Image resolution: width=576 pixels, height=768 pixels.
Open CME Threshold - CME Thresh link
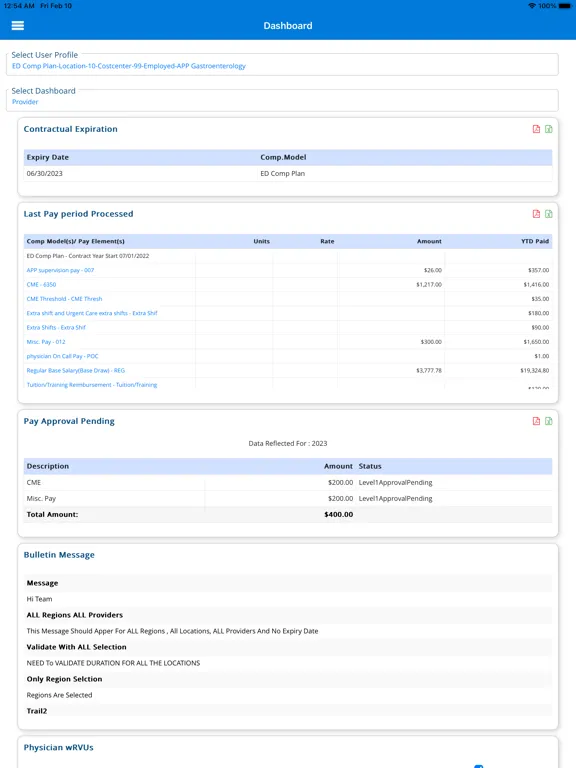coord(64,299)
